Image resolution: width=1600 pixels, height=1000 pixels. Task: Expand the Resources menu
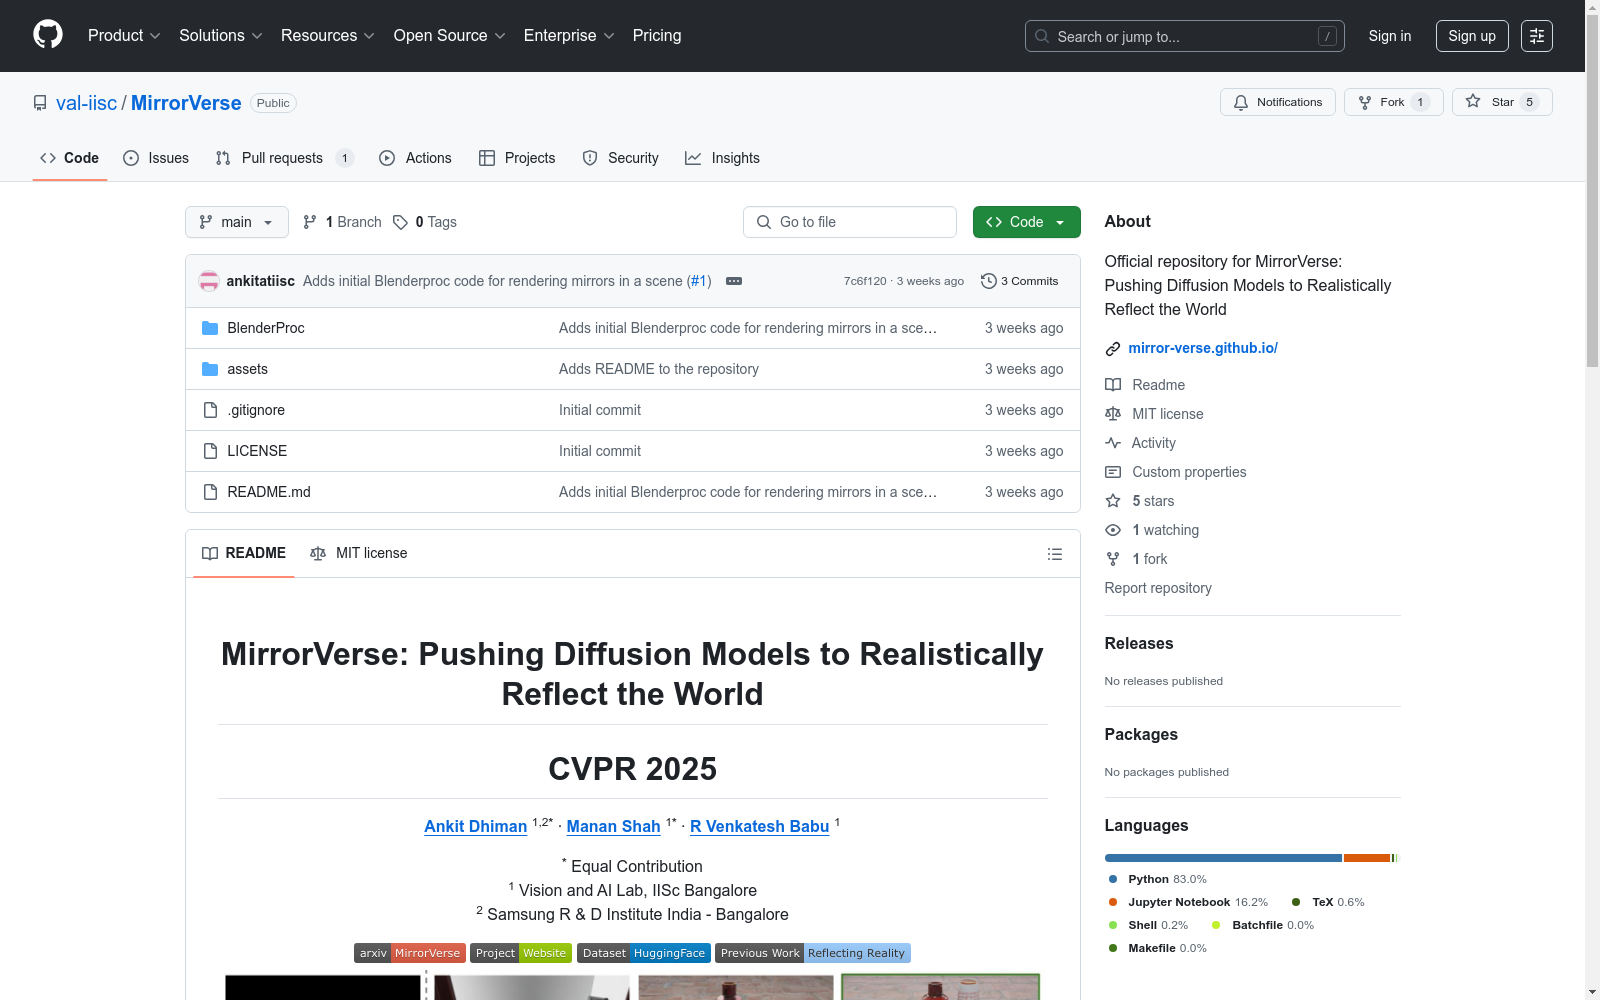tap(328, 36)
